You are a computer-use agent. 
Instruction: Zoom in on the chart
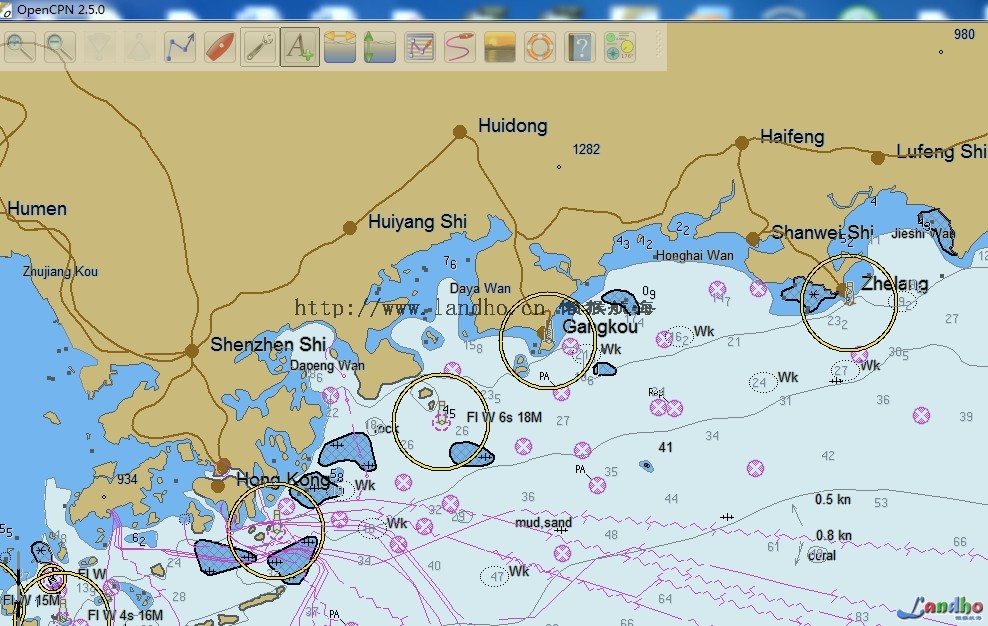(20, 47)
